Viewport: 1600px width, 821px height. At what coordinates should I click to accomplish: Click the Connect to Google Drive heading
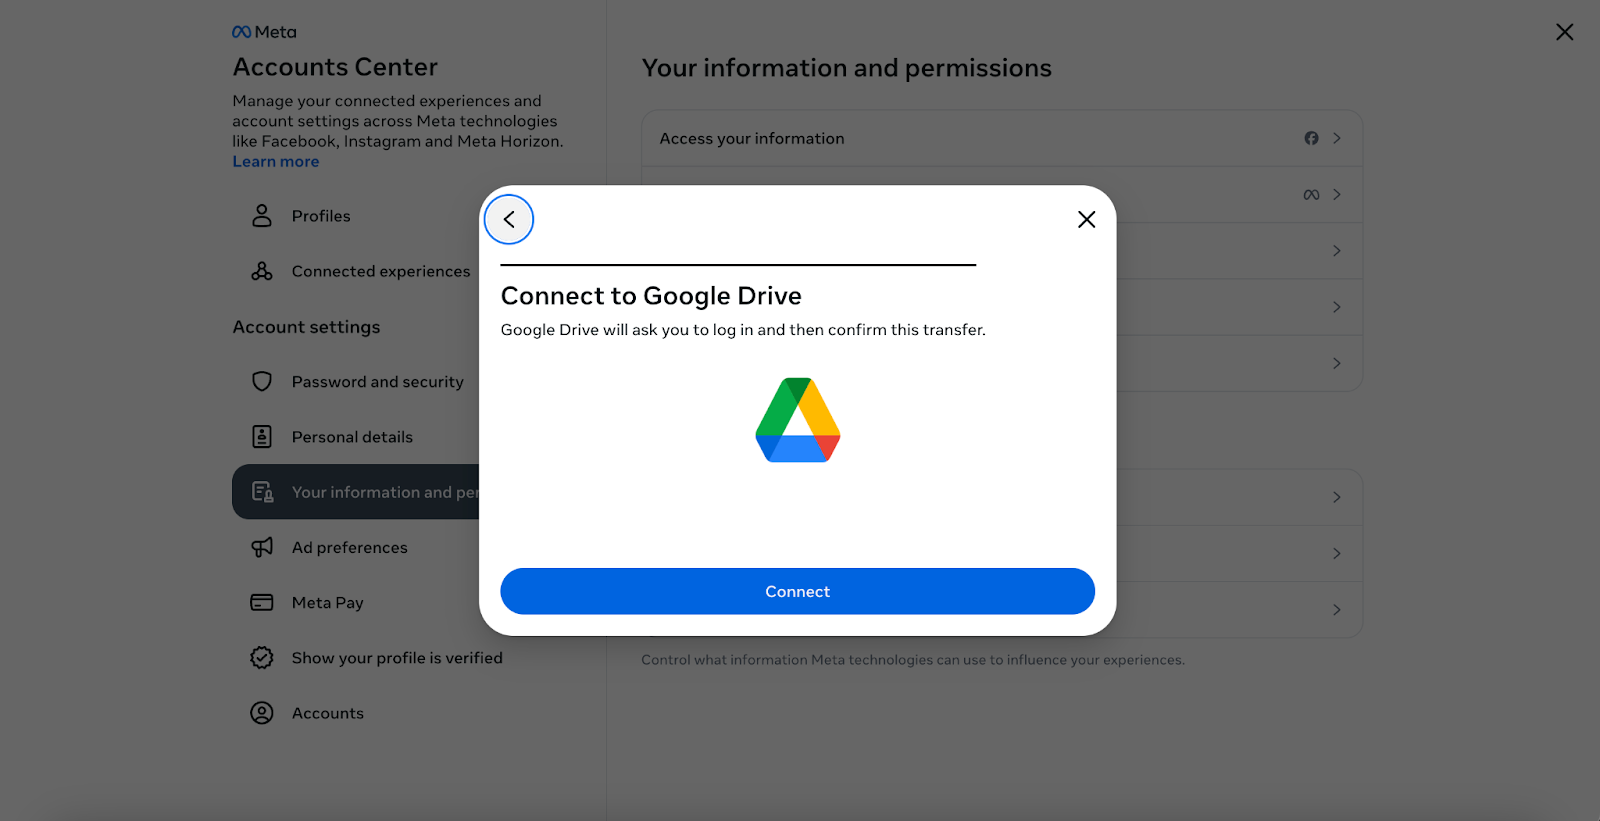(x=651, y=296)
